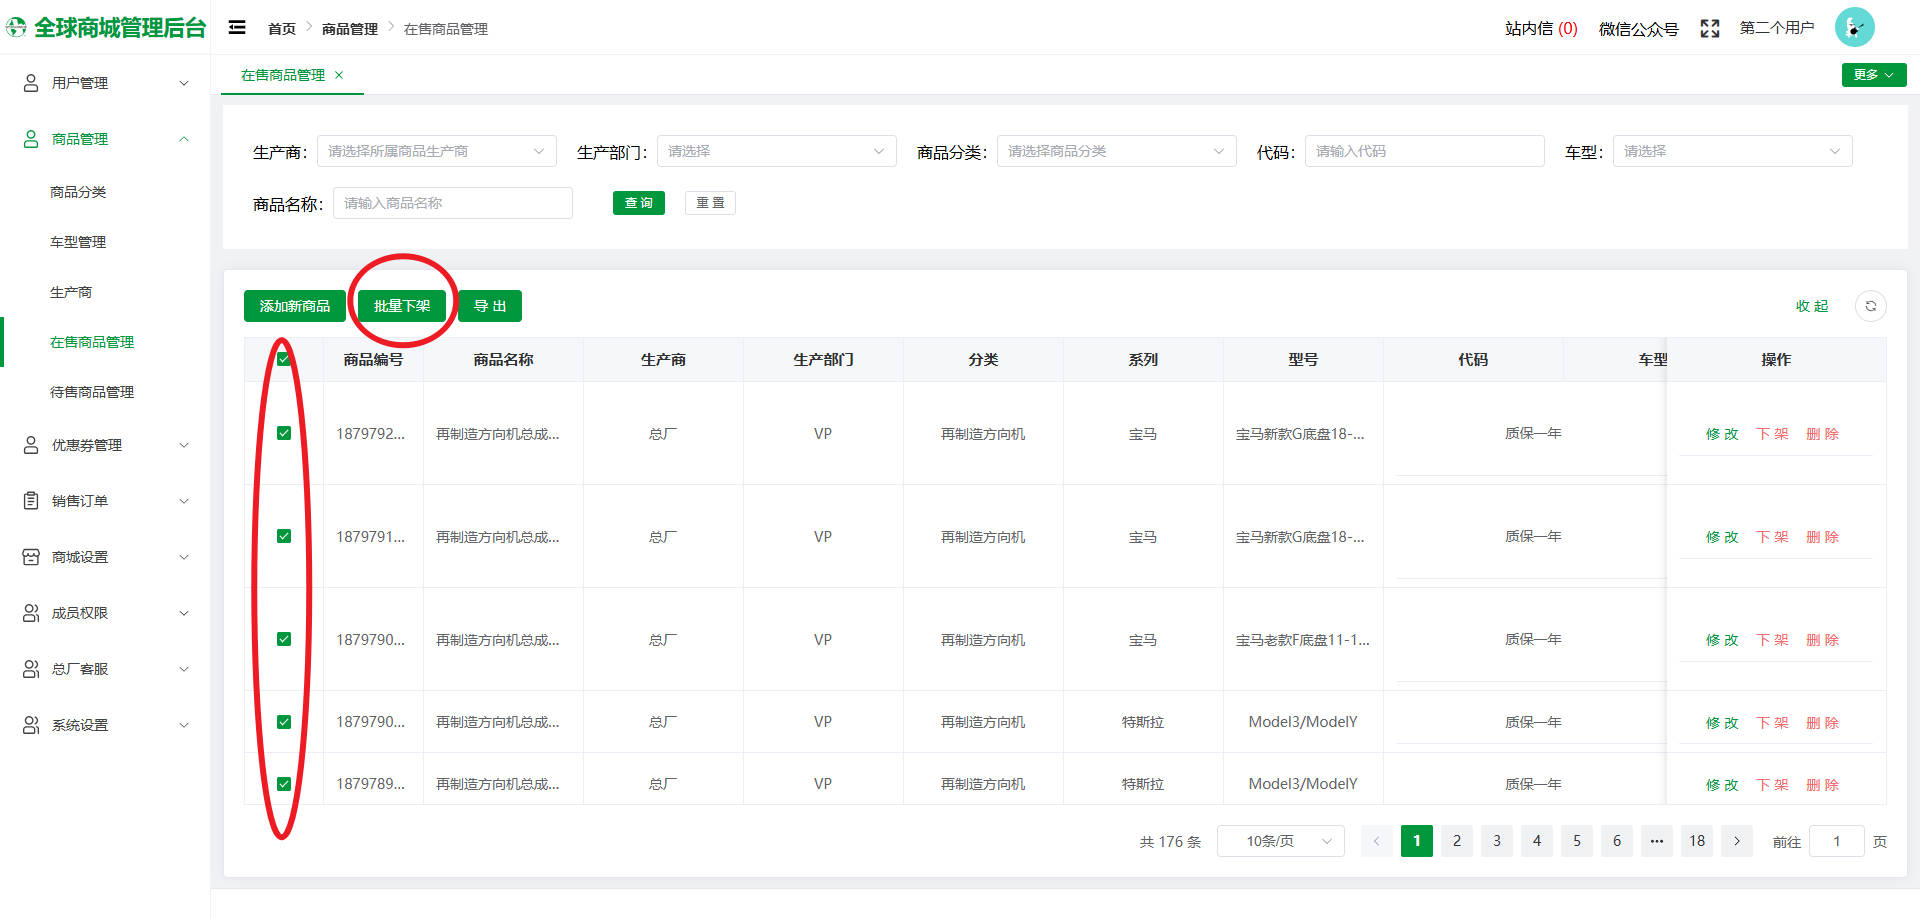This screenshot has height=919, width=1920.
Task: Toggle fullscreen mode icon
Action: pyautogui.click(x=1710, y=29)
